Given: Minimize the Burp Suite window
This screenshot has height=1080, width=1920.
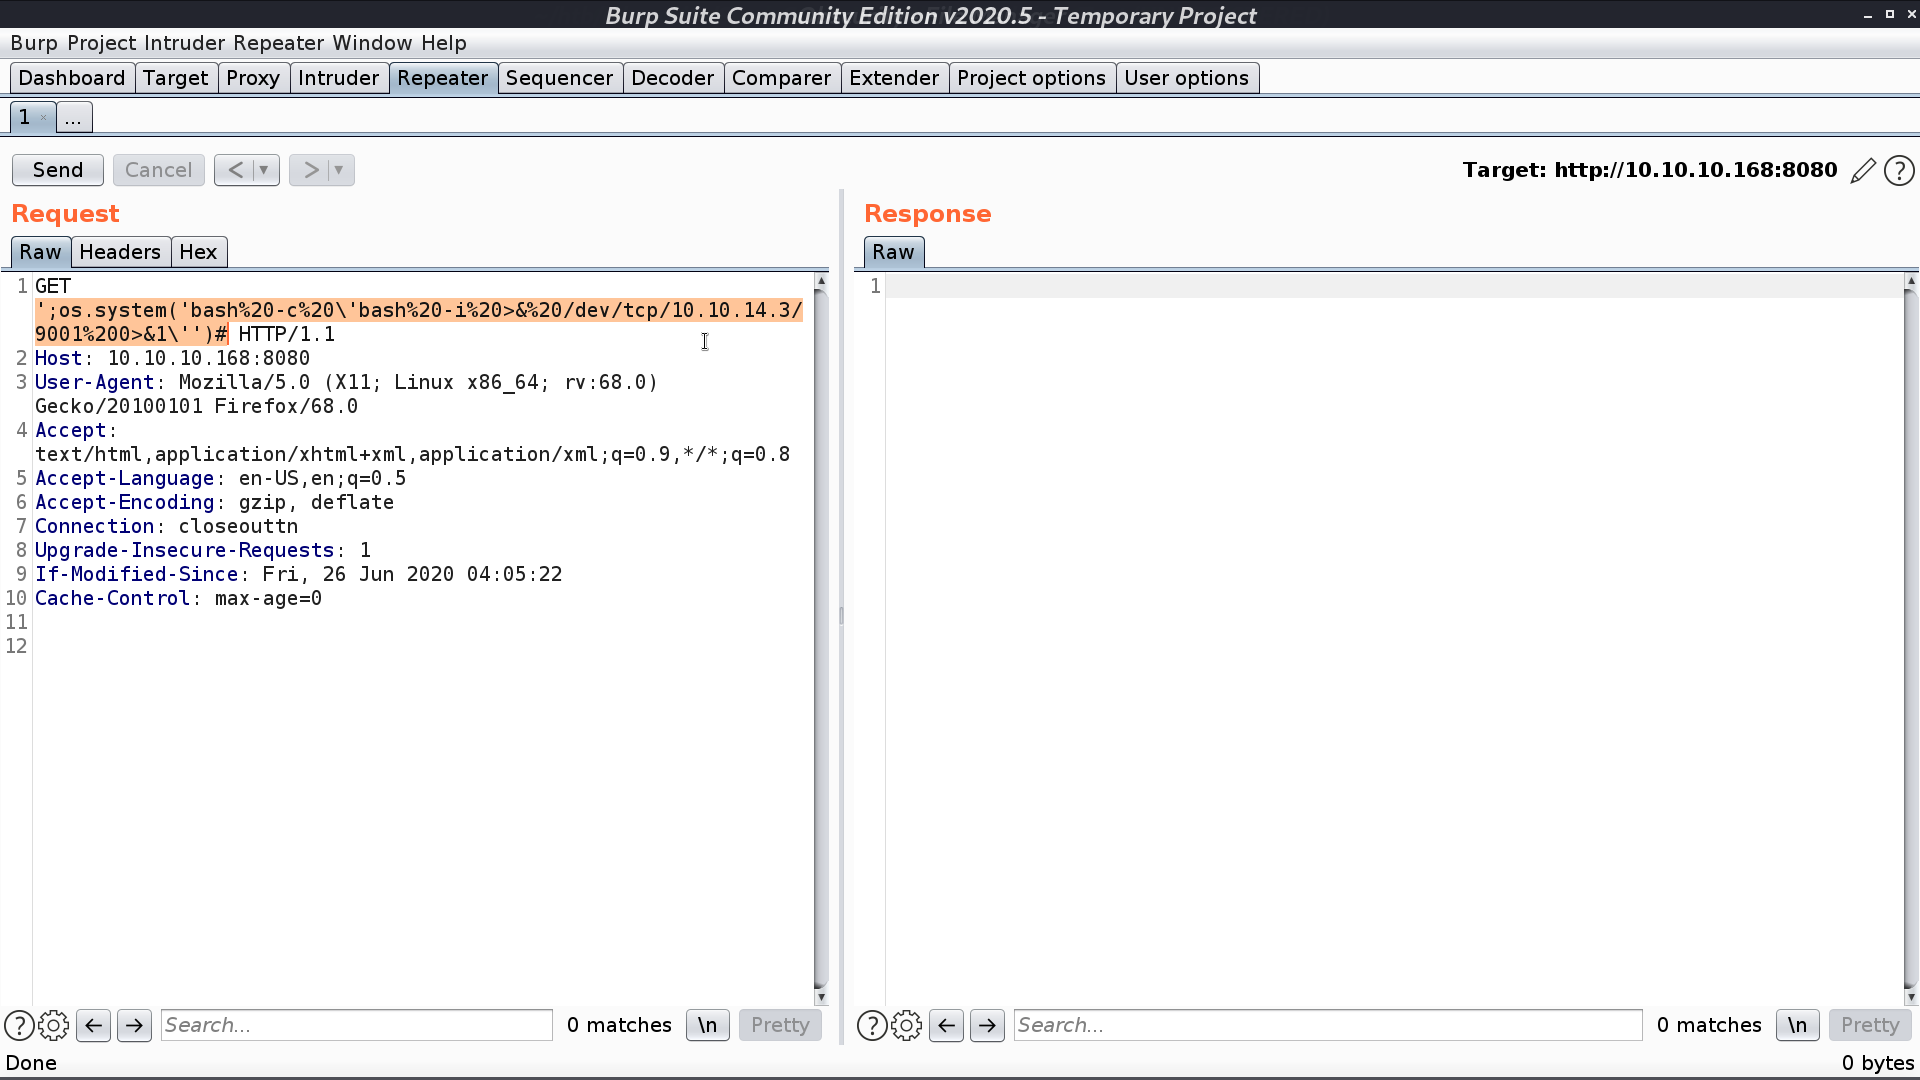Looking at the screenshot, I should pyautogui.click(x=1867, y=15).
